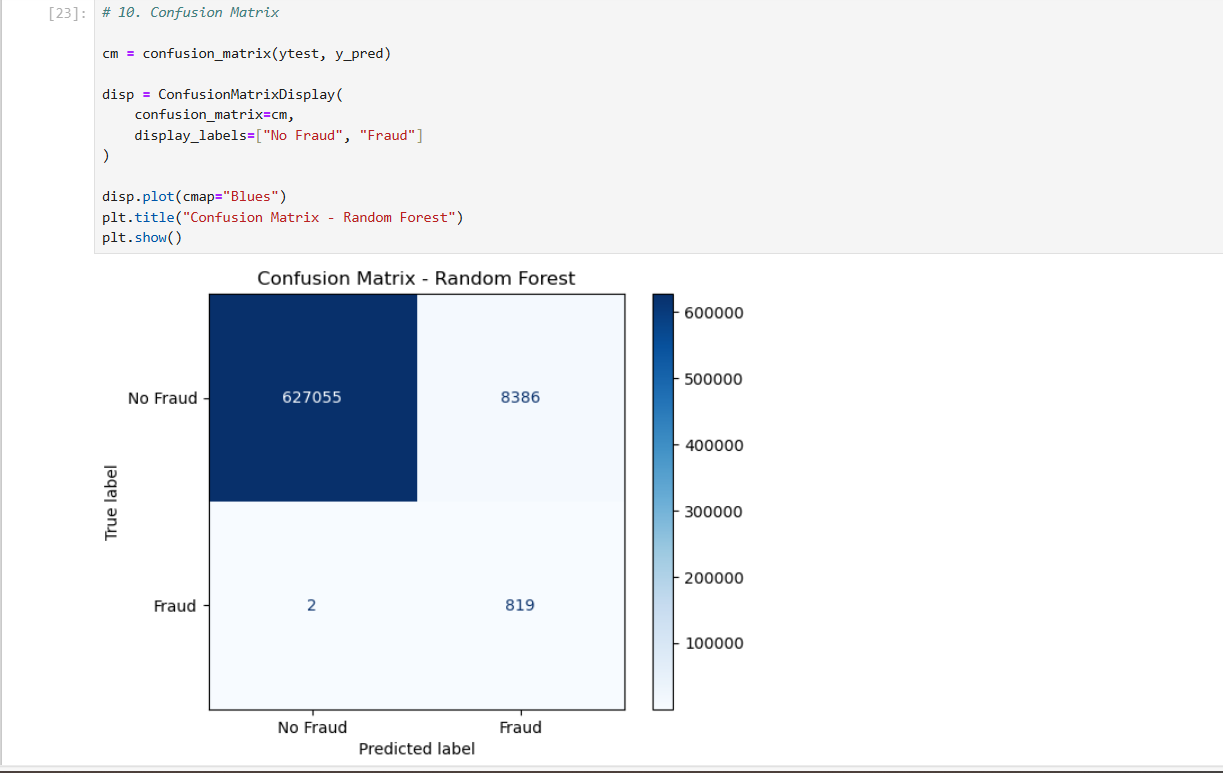
Task: Click the plot title 'Confusion Matrix - Random Forest'
Action: [416, 278]
